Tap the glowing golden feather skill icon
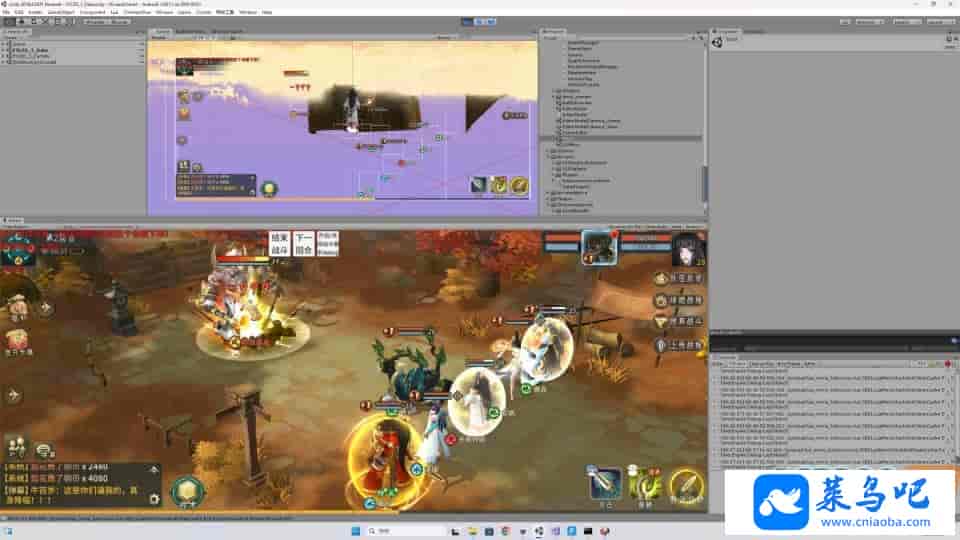Viewport: 960px width, 540px height. (x=686, y=485)
